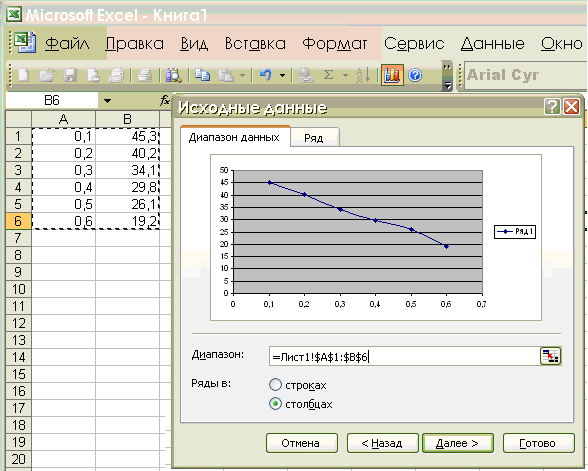The image size is (588, 471).
Task: Click the Print icon
Action: click(144, 75)
